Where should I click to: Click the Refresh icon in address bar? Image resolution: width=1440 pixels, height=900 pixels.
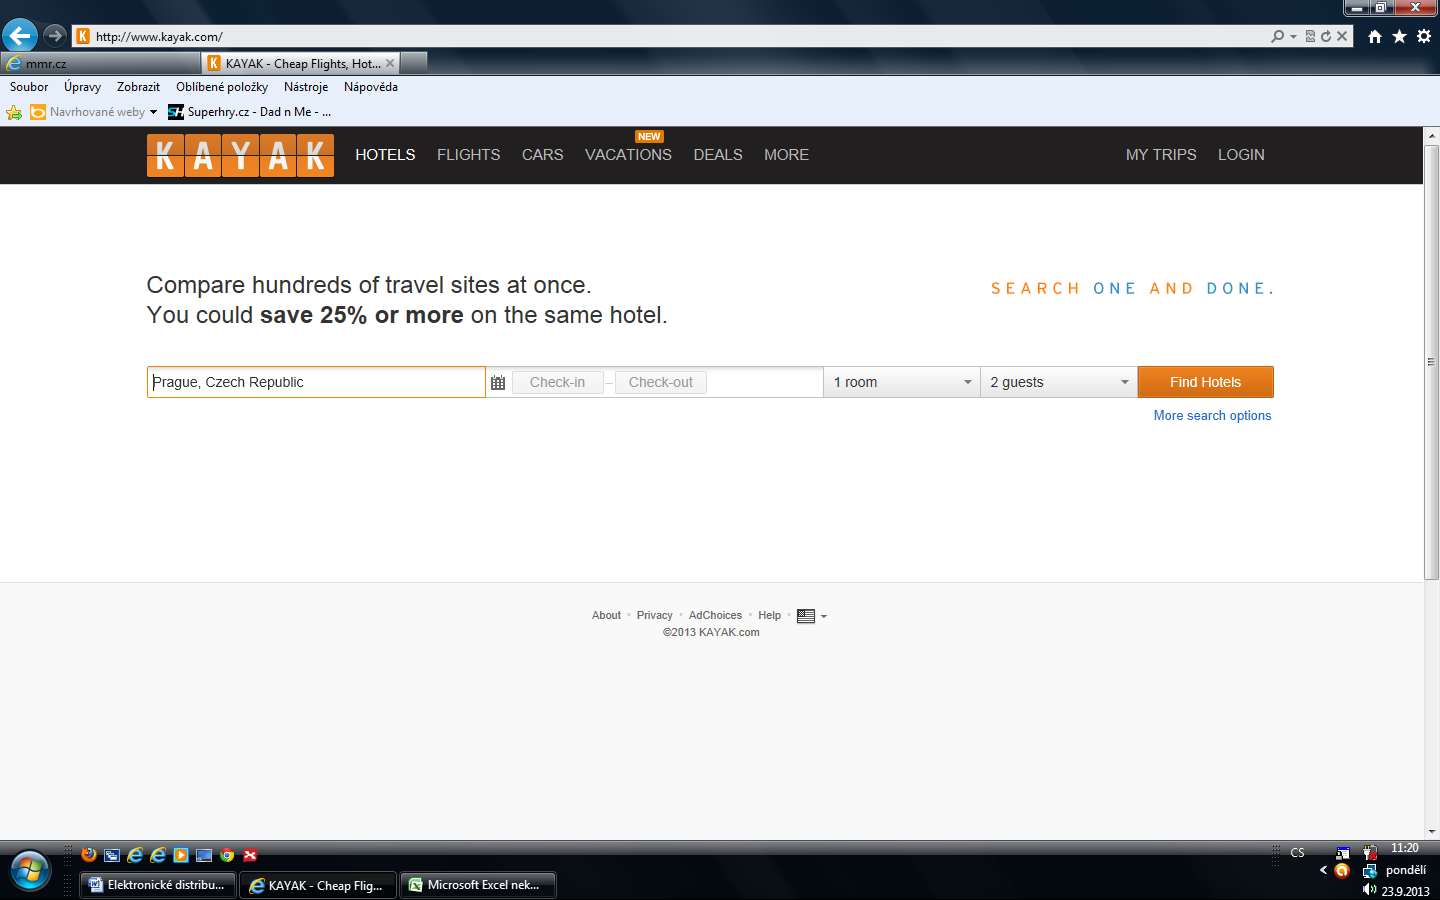(1326, 36)
